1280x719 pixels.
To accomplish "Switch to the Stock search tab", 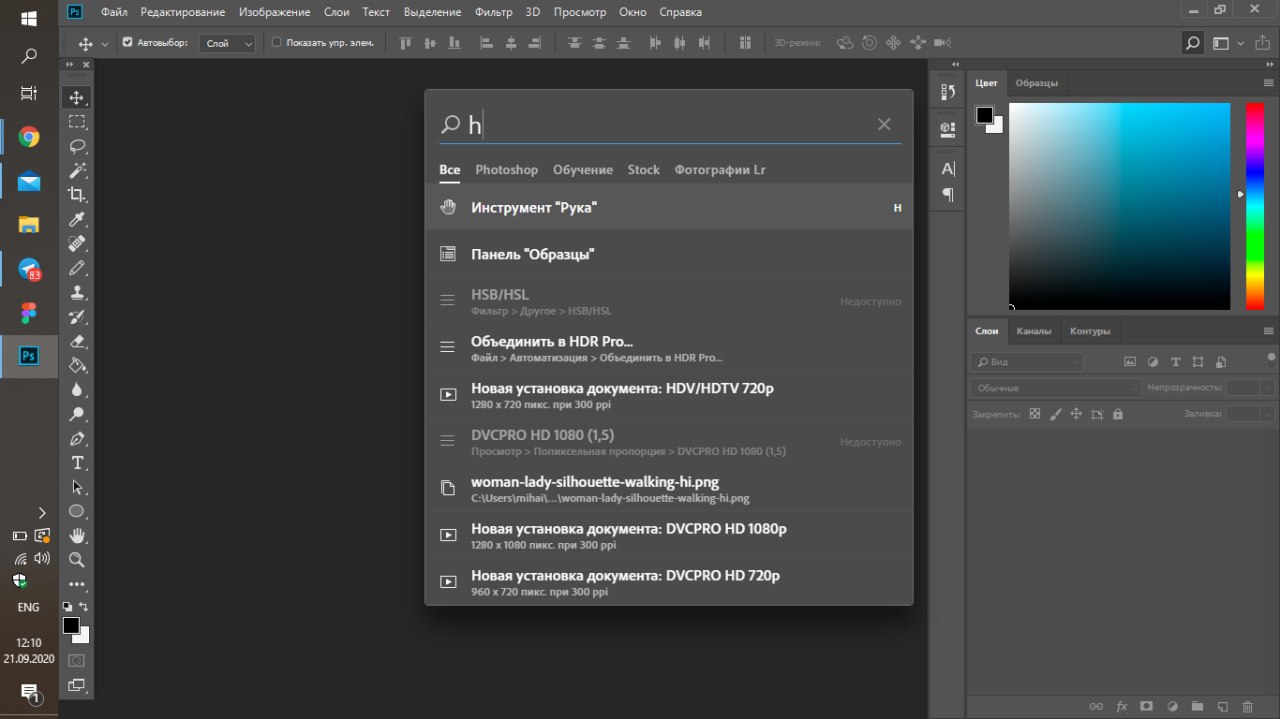I will tap(643, 170).
